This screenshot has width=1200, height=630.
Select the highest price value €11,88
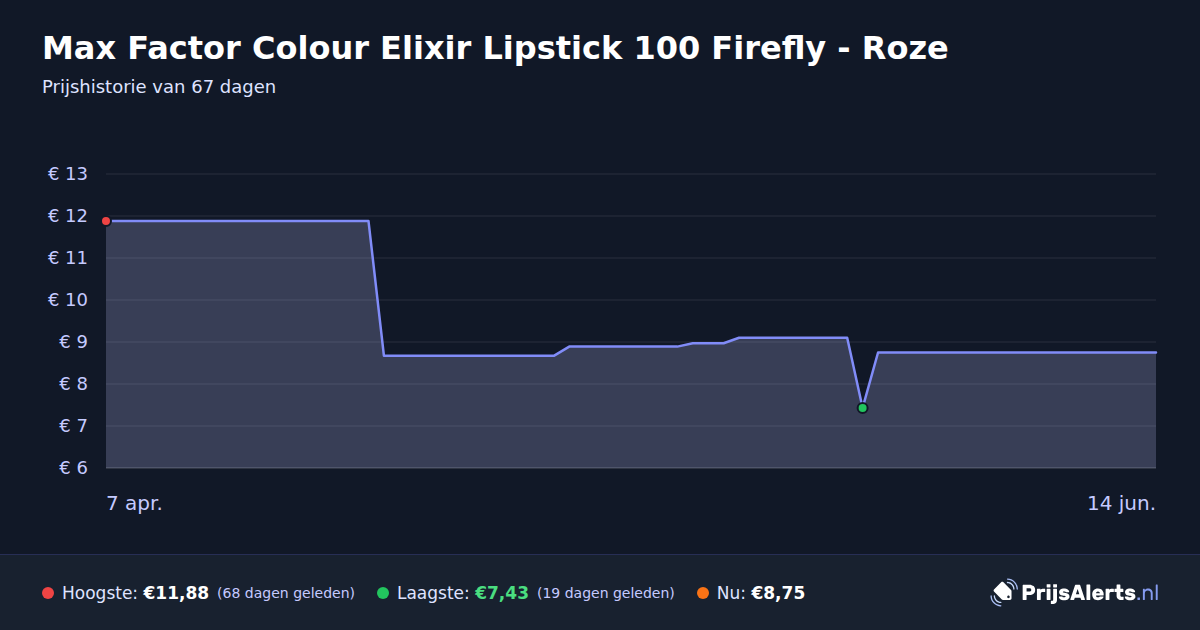click(176, 593)
